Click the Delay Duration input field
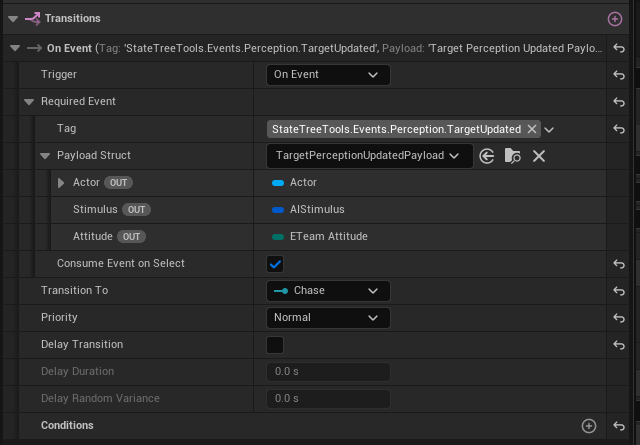Viewport: 640px width, 445px height. 328,372
